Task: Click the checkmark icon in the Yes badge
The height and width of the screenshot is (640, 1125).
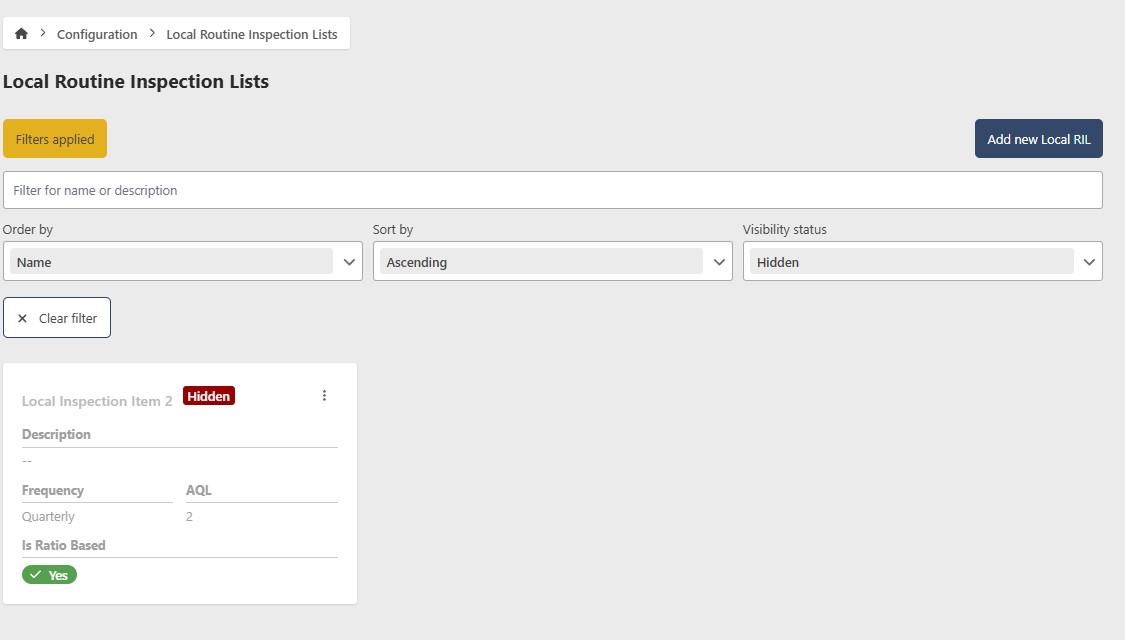Action: (x=37, y=574)
